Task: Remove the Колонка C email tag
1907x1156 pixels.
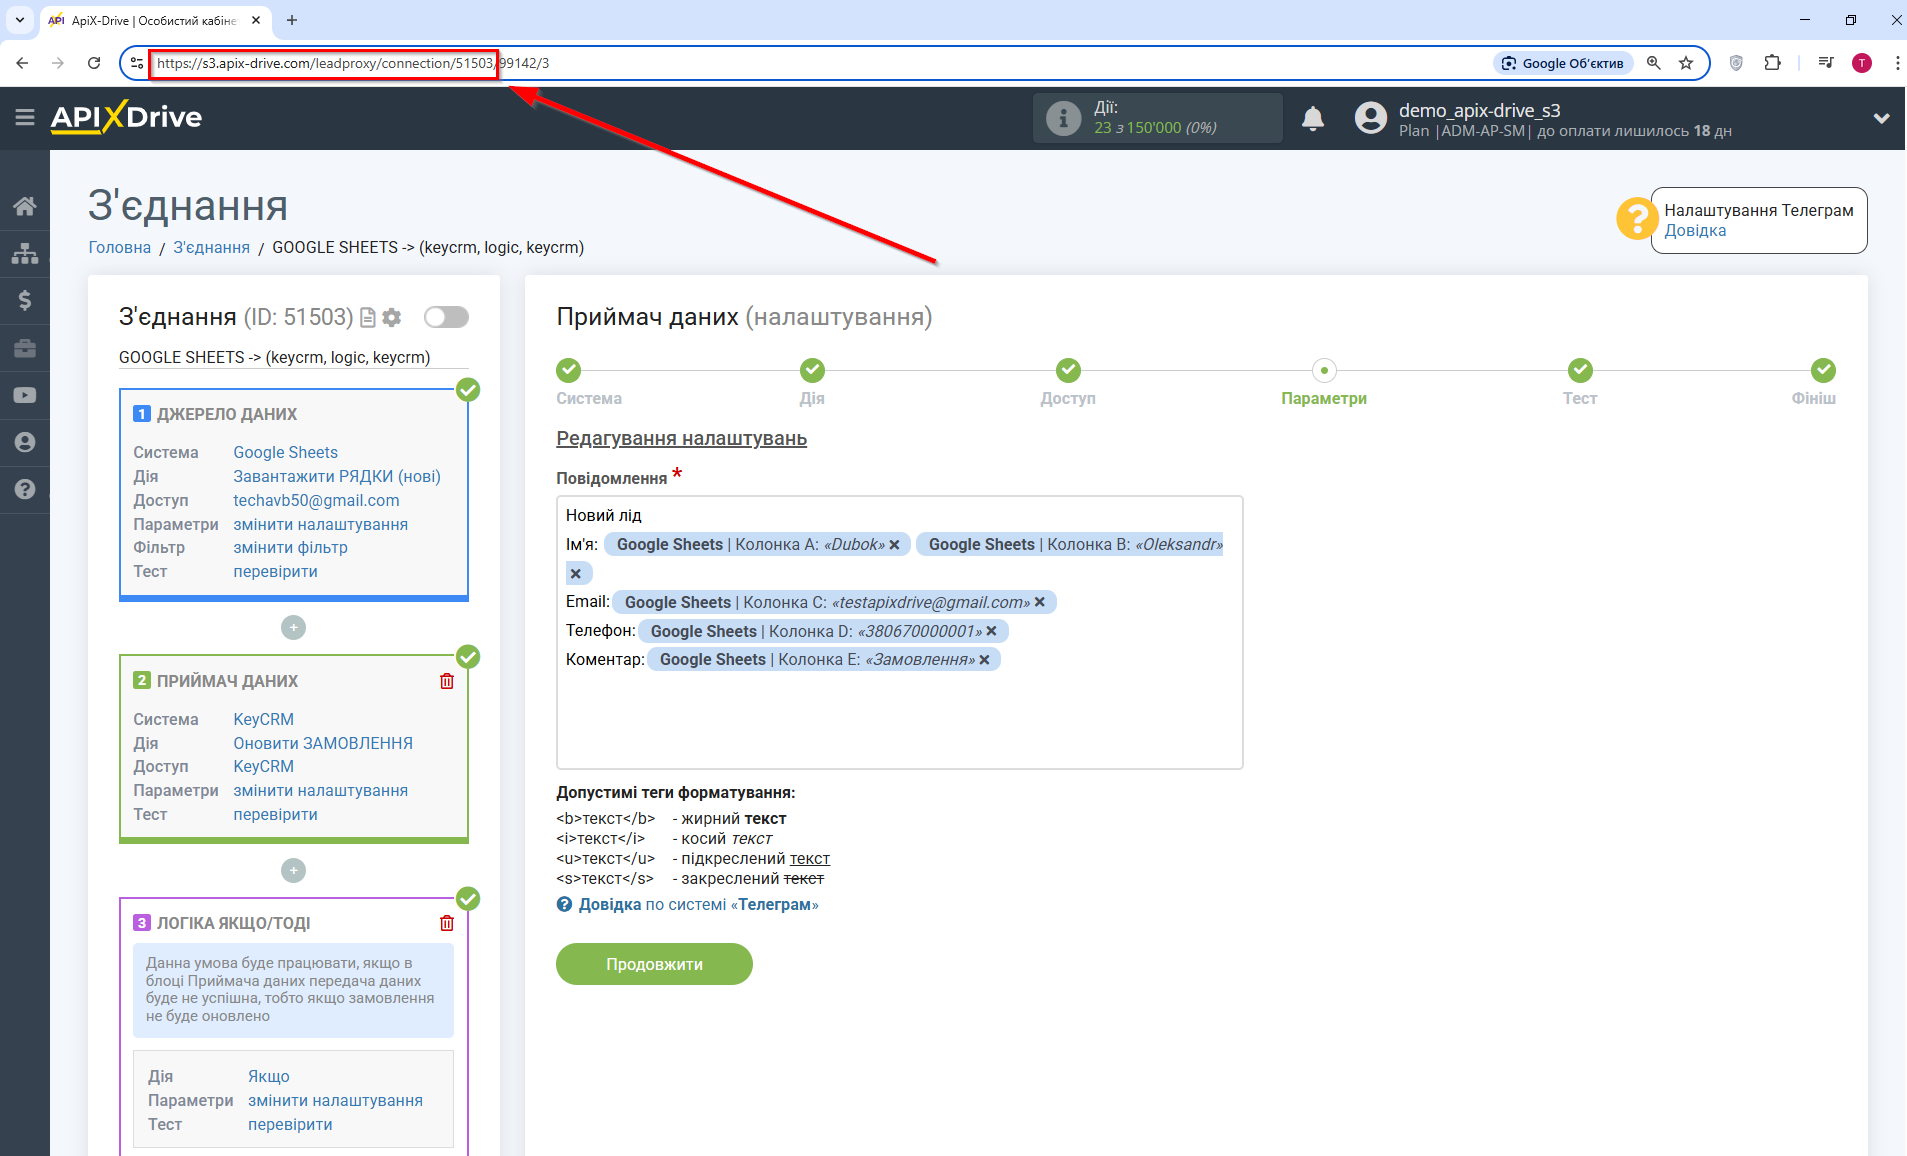Action: click(x=1040, y=602)
